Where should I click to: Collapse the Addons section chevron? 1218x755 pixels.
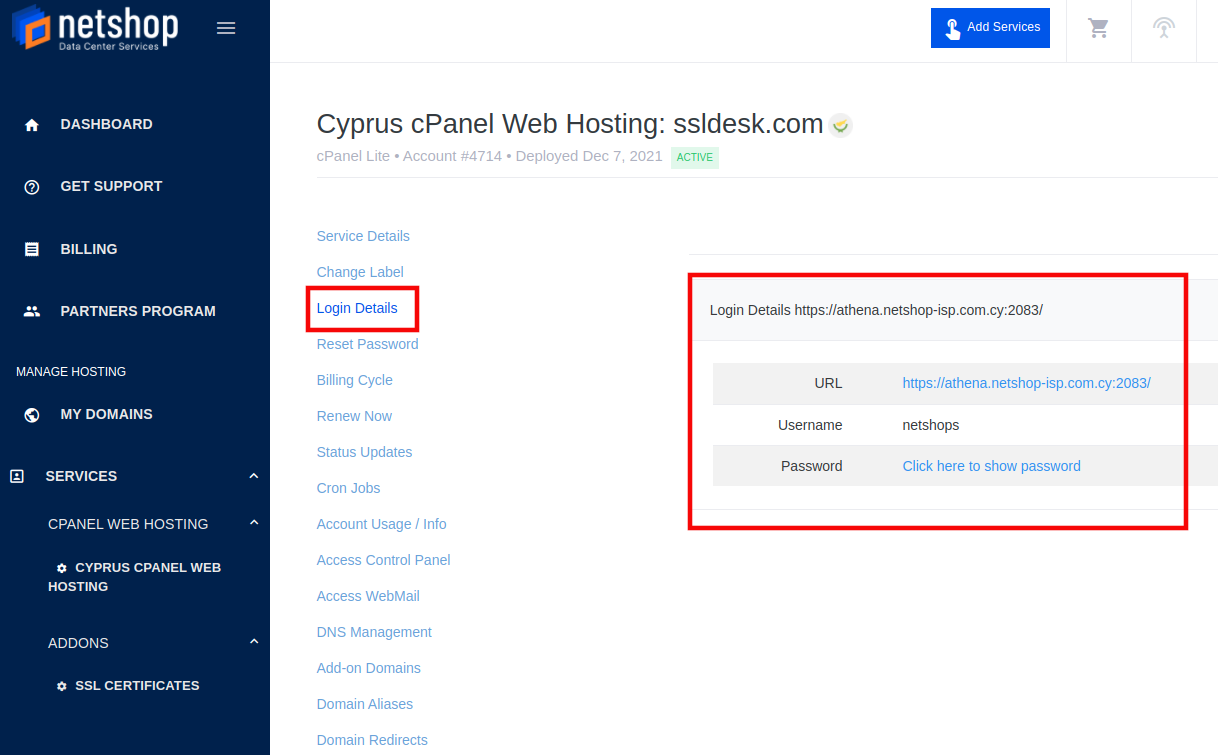pyautogui.click(x=254, y=642)
